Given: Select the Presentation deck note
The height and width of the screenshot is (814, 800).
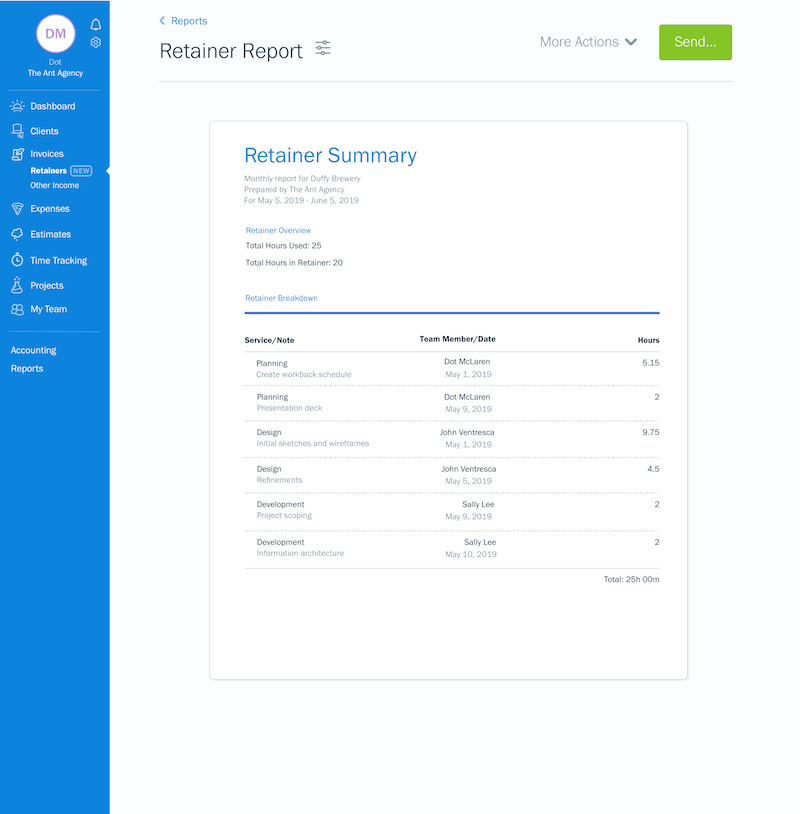Looking at the screenshot, I should tap(289, 408).
